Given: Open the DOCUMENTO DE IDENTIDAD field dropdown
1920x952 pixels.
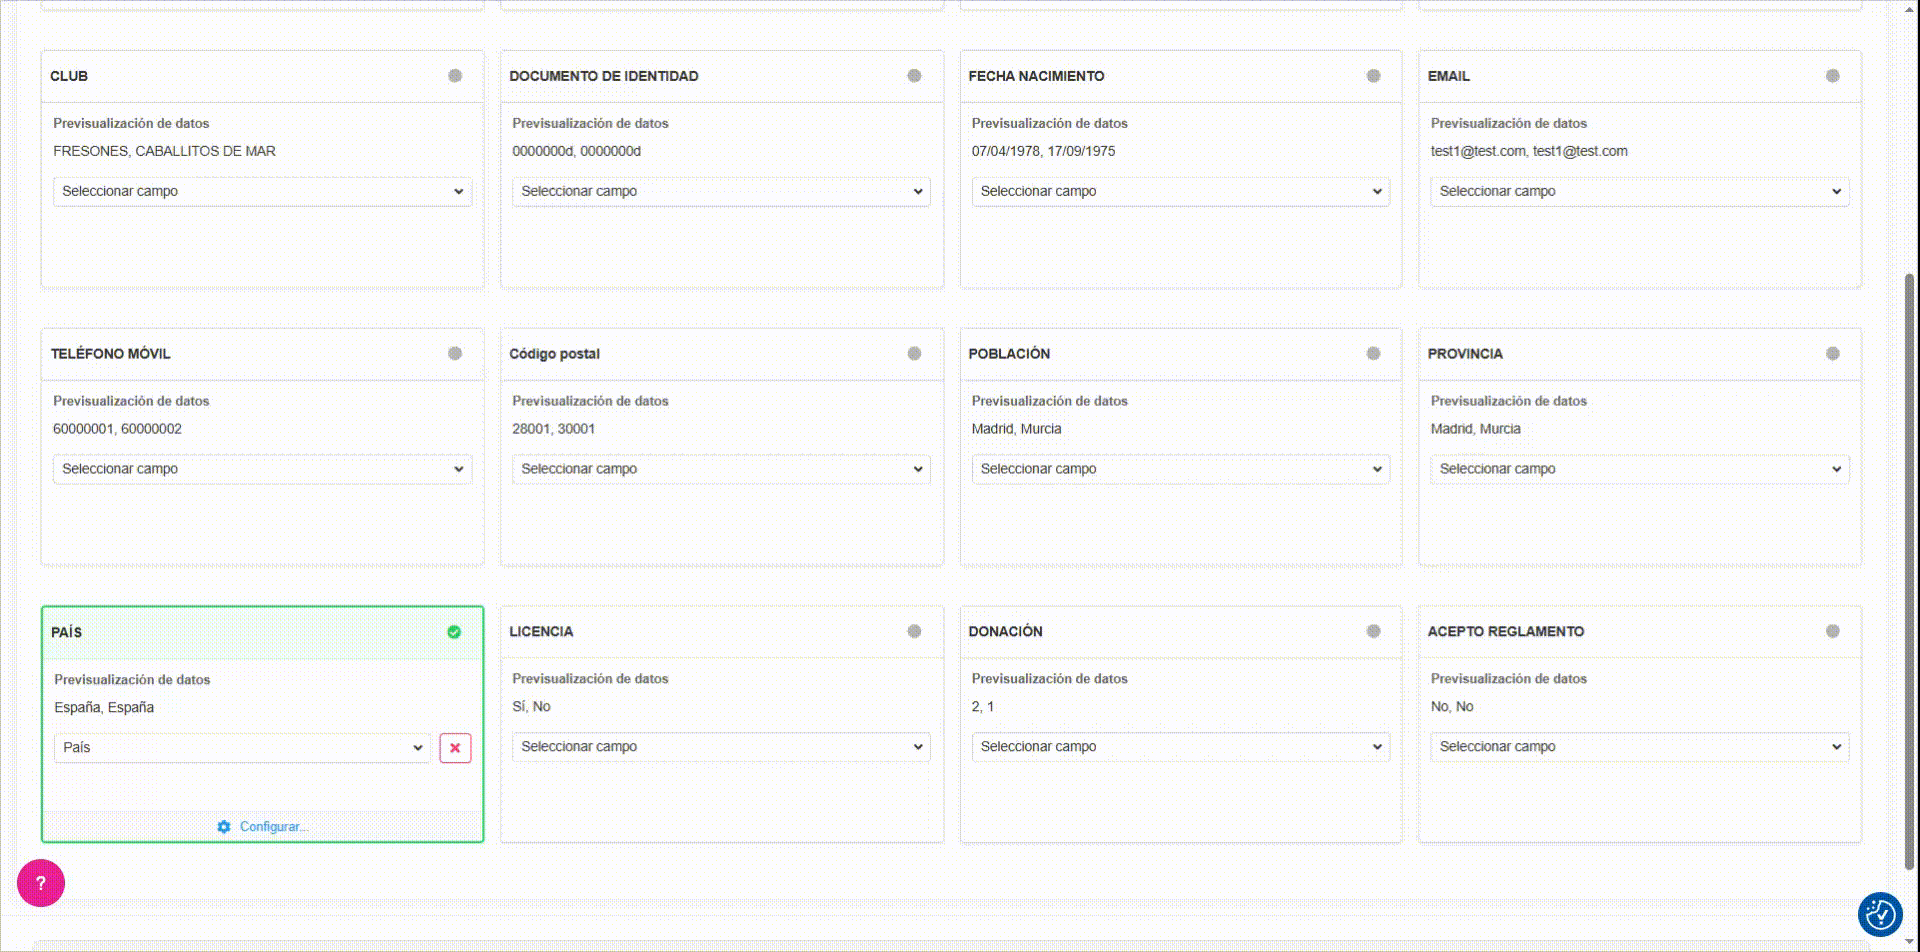Looking at the screenshot, I should (x=721, y=191).
